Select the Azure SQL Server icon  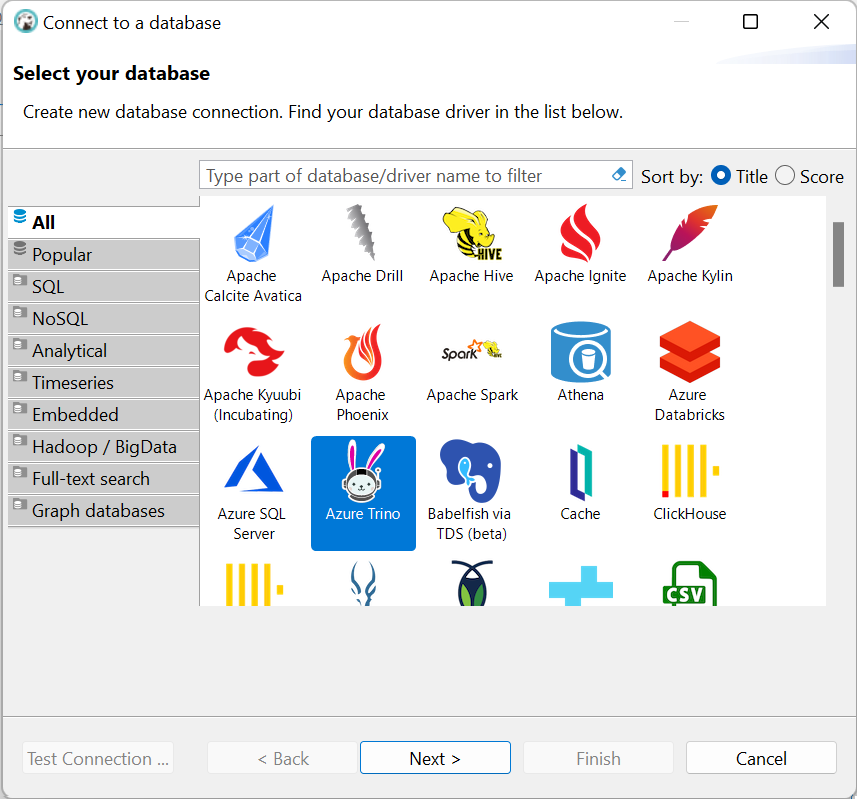tap(253, 469)
